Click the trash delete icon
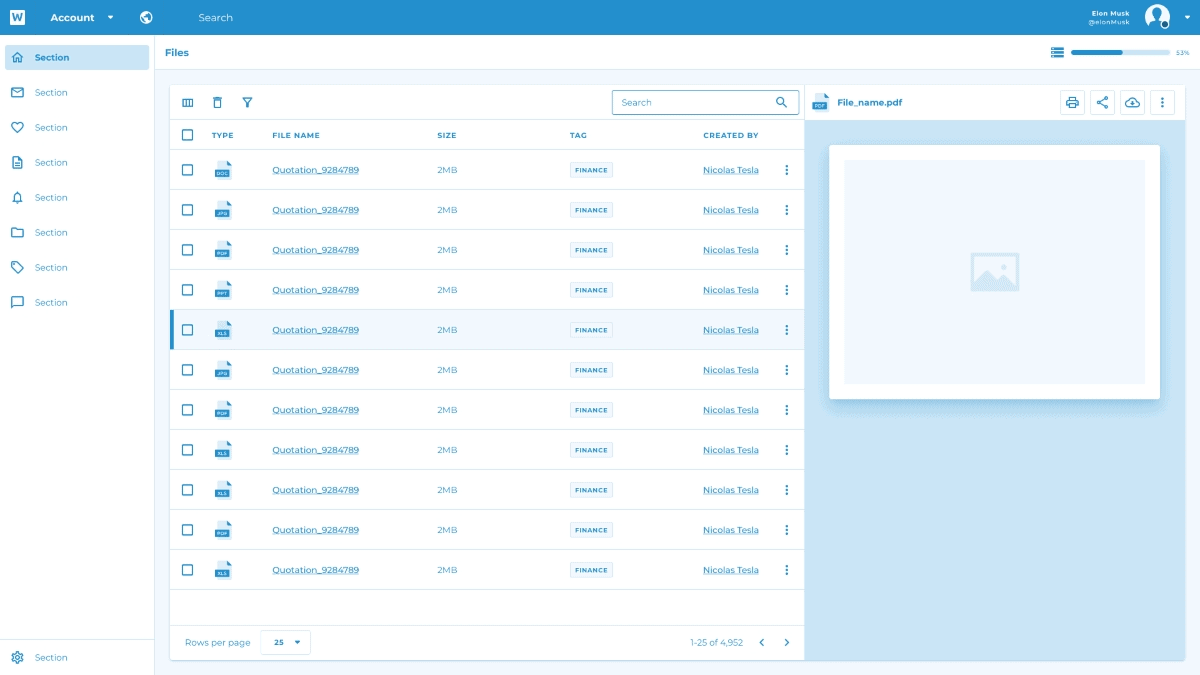 [217, 102]
